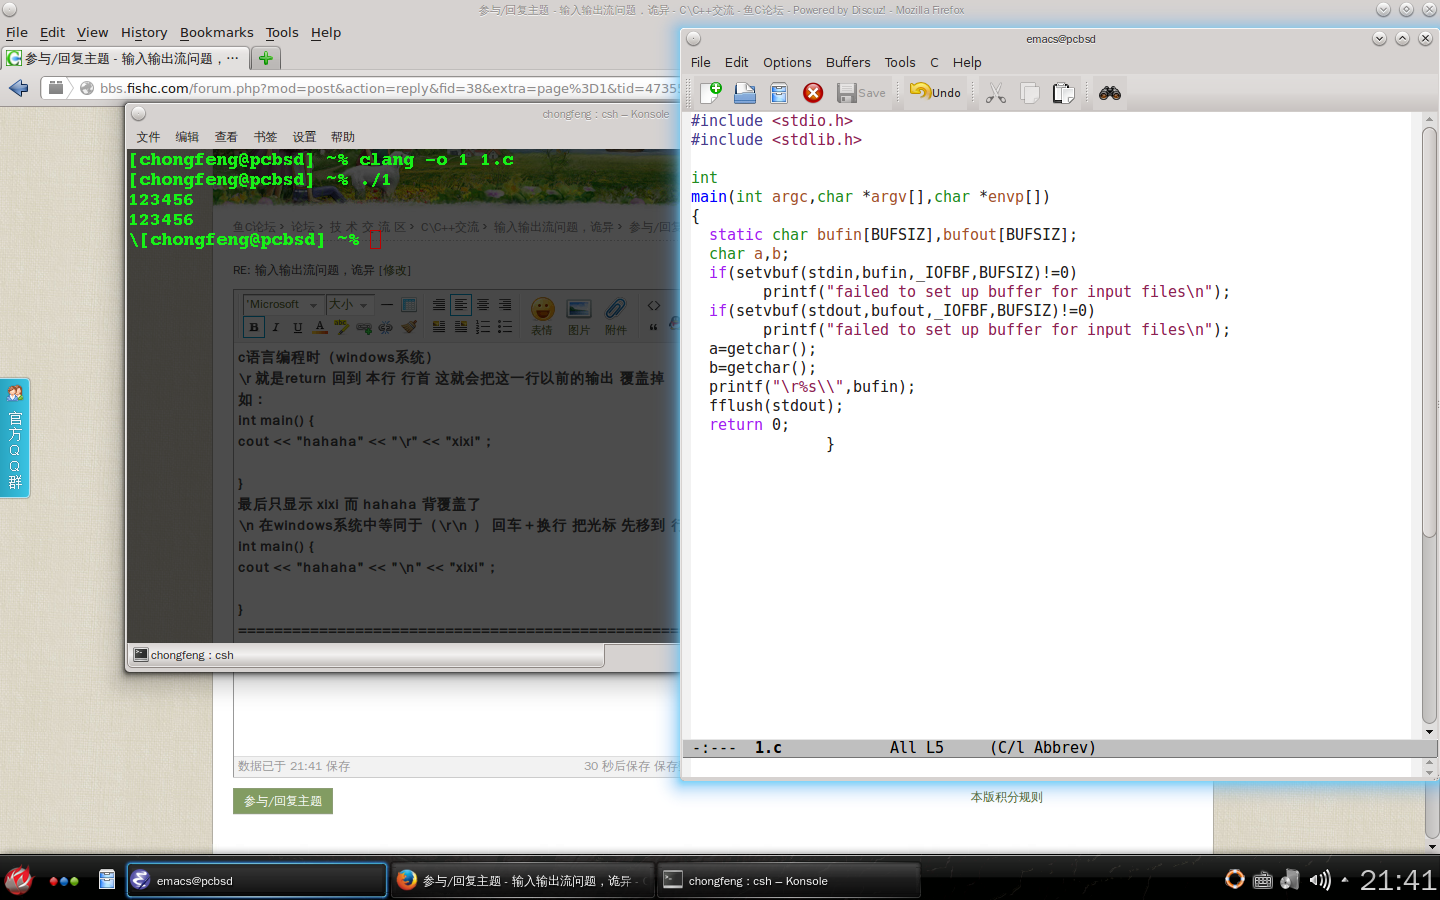Click the Emacs new file toolbar icon
1440x900 pixels.
pos(711,93)
